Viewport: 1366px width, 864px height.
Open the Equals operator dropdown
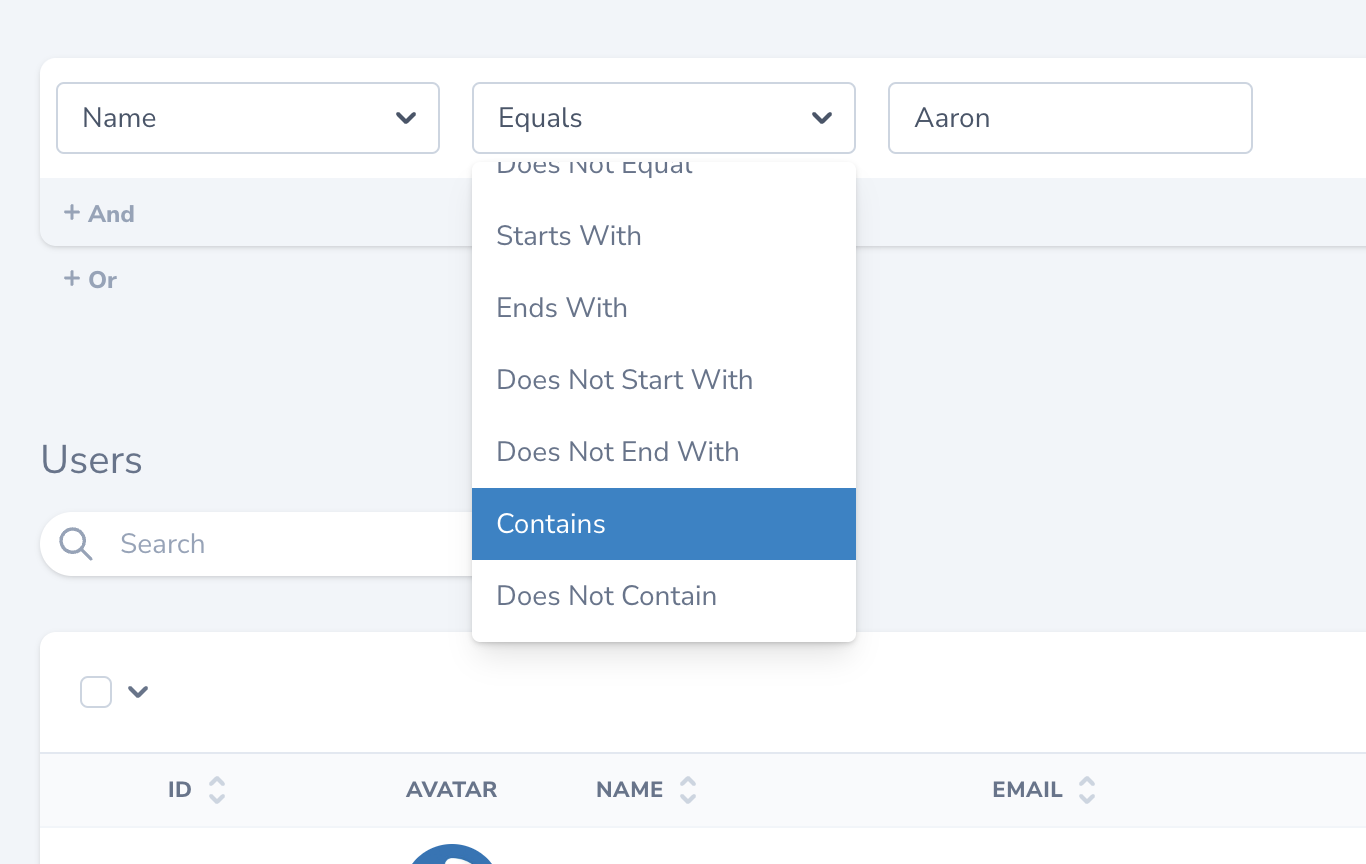[x=663, y=117]
